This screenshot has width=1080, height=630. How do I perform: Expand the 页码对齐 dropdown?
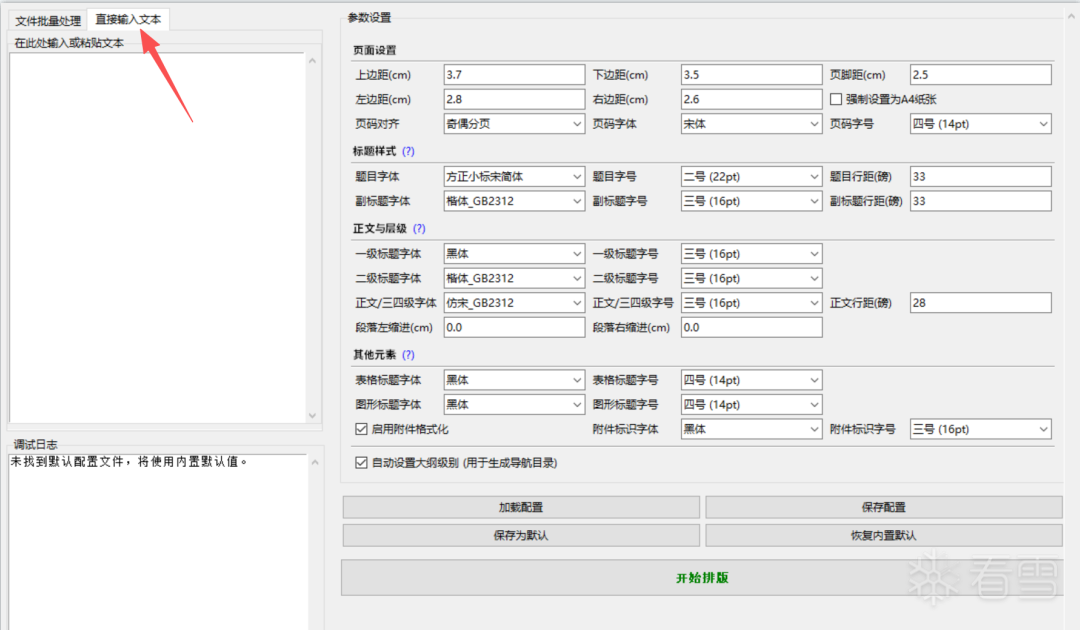(514, 124)
